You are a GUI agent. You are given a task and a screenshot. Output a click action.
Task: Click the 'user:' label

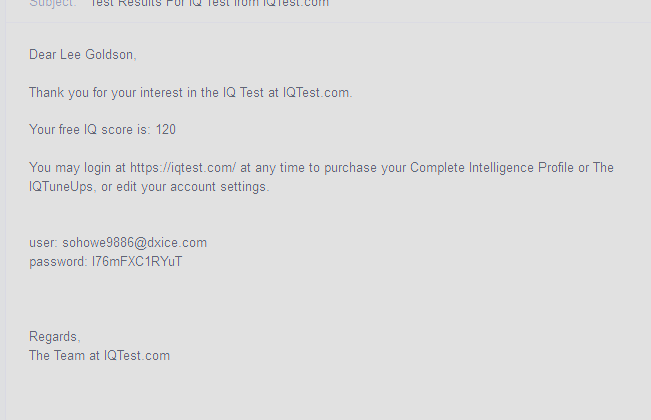click(x=43, y=243)
